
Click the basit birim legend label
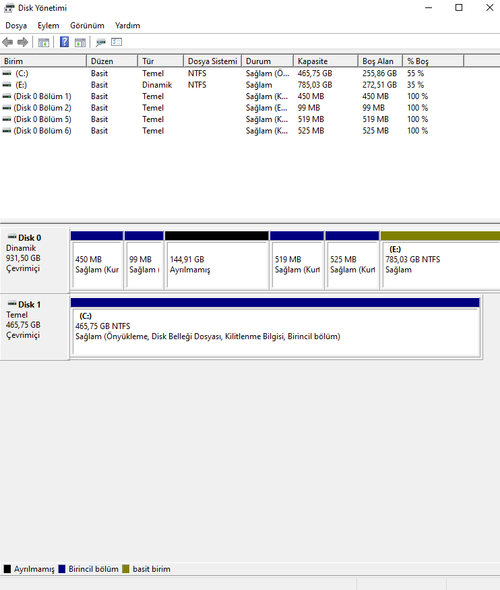(151, 569)
